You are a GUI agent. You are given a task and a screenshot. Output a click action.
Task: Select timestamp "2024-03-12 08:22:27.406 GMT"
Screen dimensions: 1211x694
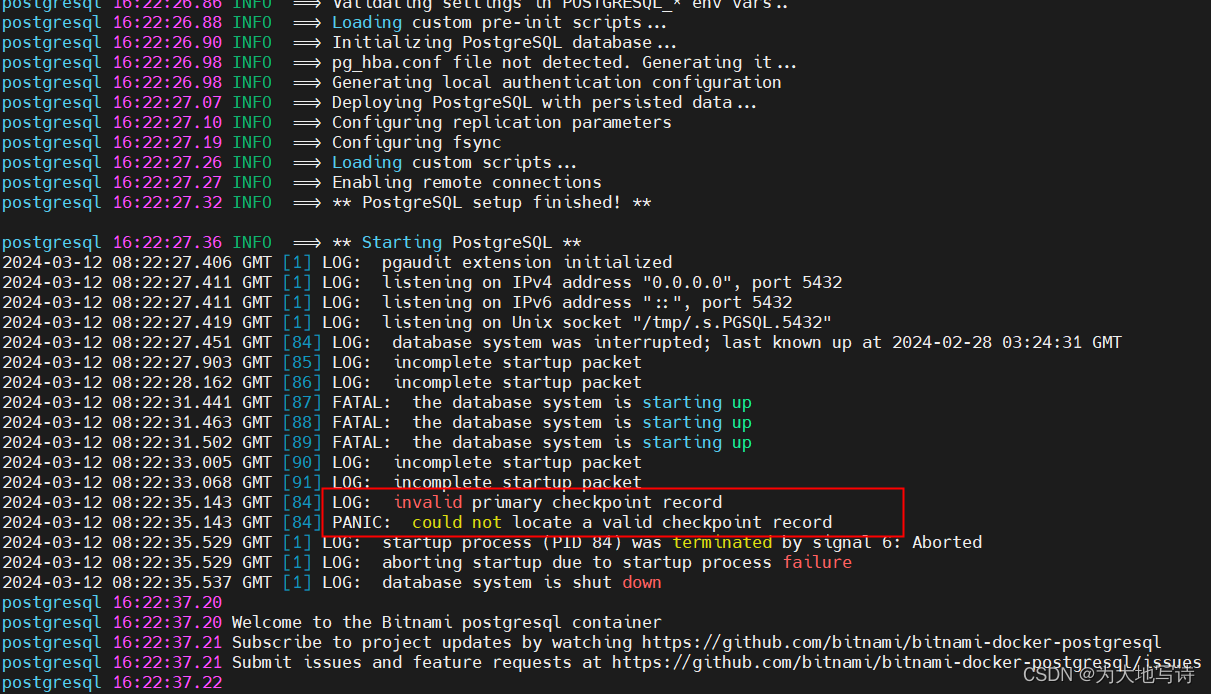pyautogui.click(x=137, y=262)
